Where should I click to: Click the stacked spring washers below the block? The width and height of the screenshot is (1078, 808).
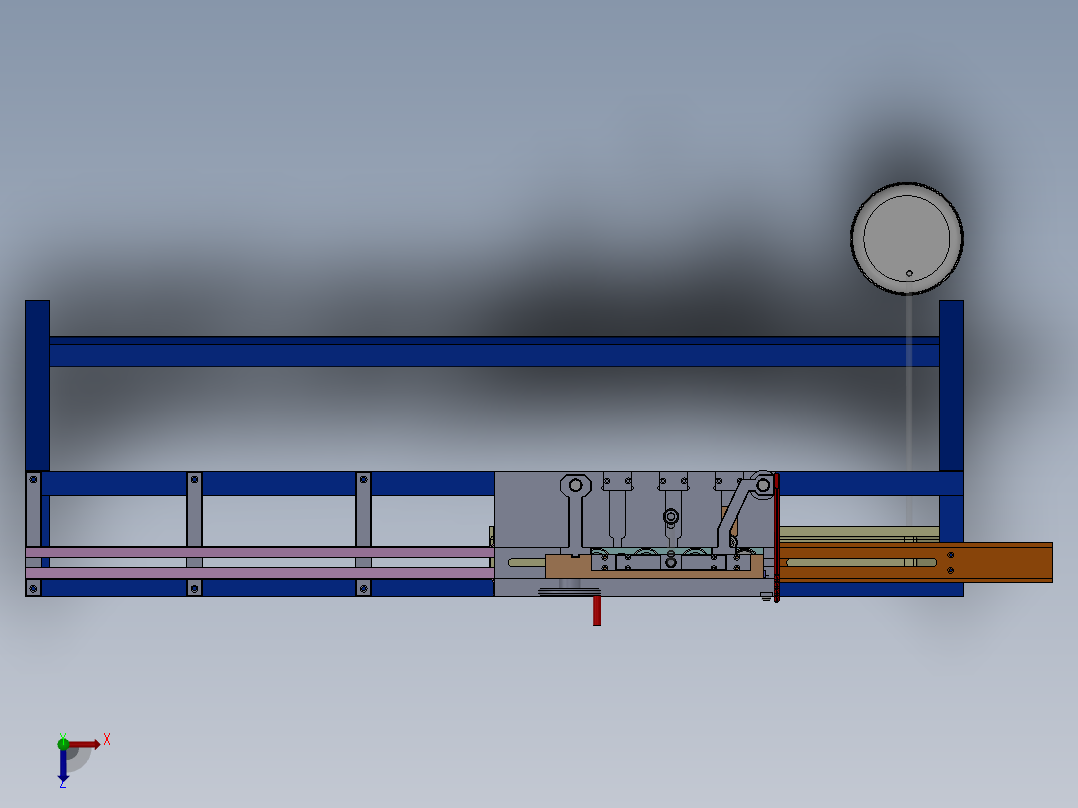[x=569, y=591]
